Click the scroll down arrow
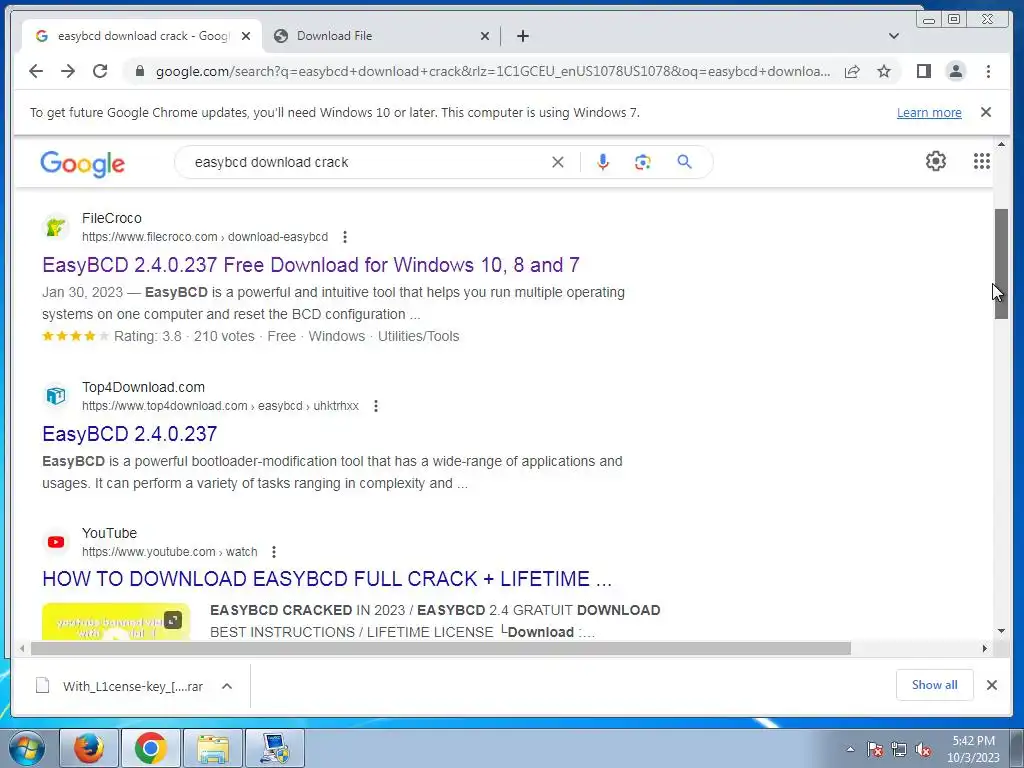Viewport: 1024px width, 768px height. click(x=1001, y=631)
